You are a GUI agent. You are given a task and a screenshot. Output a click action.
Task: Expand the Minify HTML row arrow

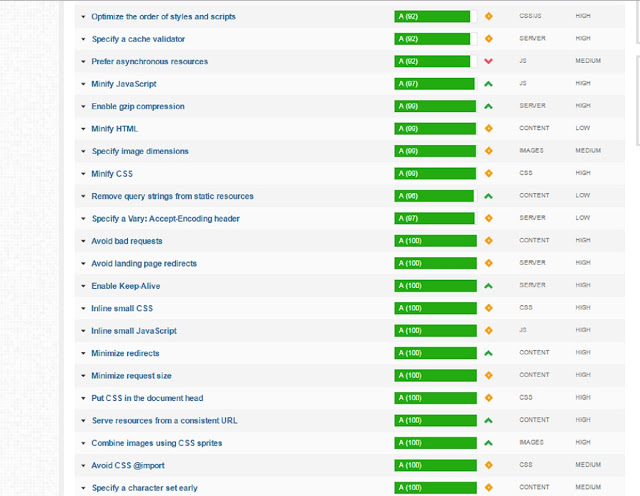83,129
